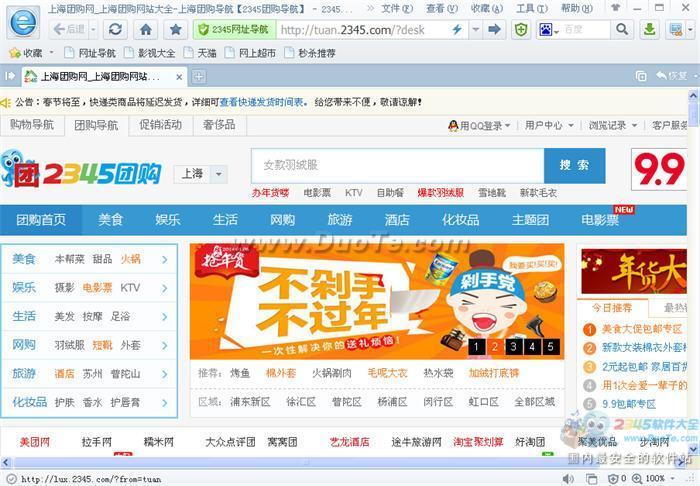Expand the 旅游 category row arrow
Image resolution: width=700 pixels, height=486 pixels.
pos(165,374)
